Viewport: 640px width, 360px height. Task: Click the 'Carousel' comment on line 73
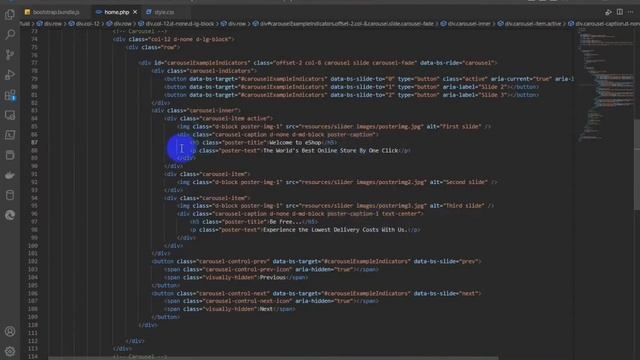point(140,31)
